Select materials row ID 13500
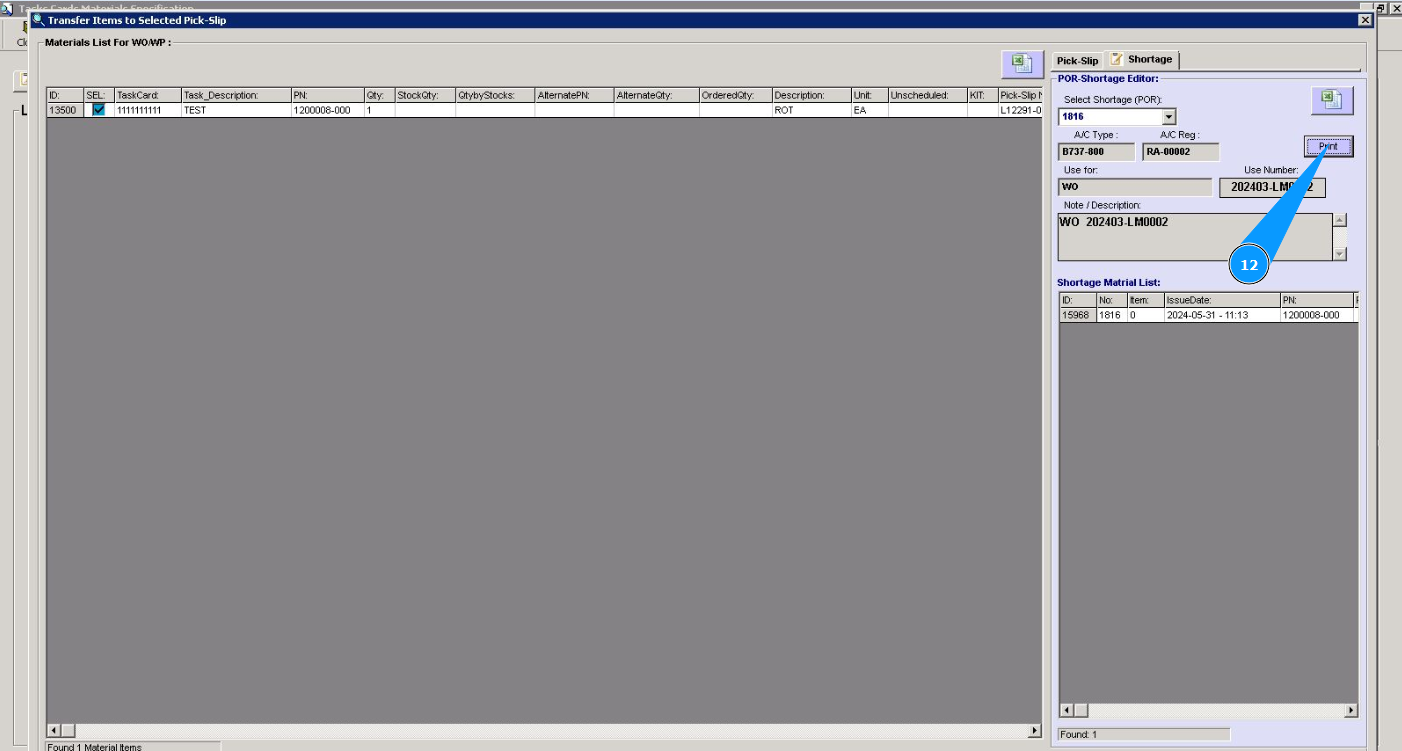Viewport: 1402px width, 751px height. pyautogui.click(x=65, y=110)
